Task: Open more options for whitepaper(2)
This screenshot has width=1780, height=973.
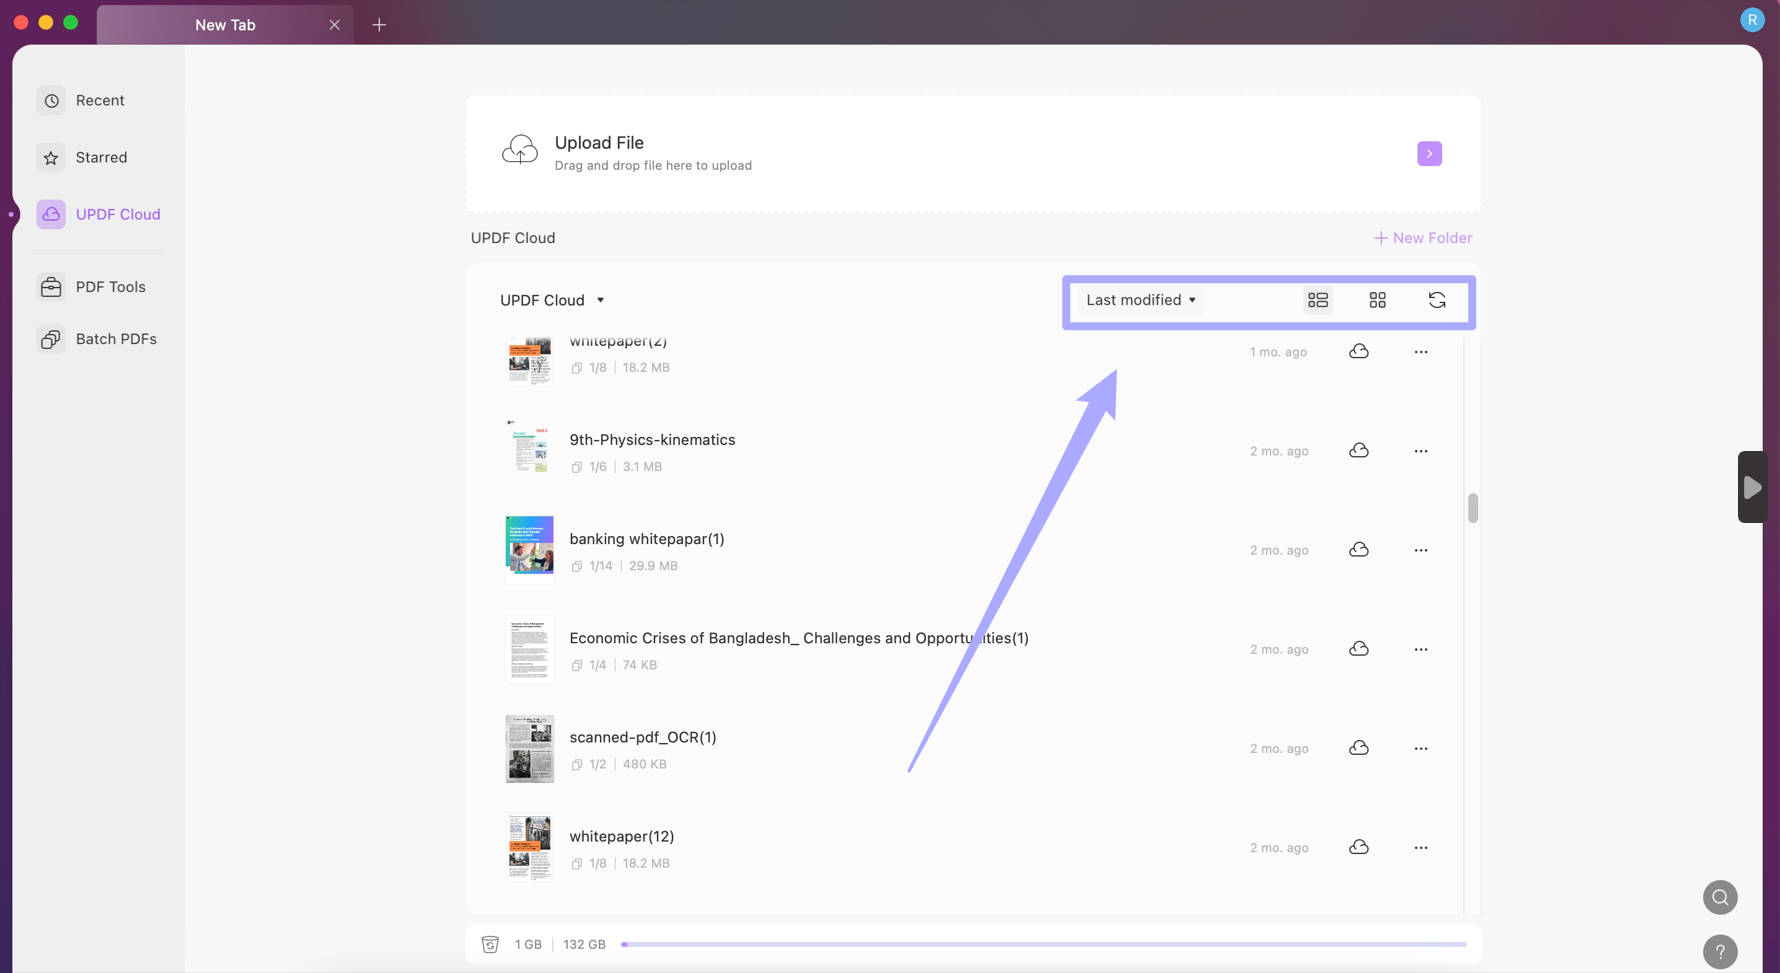Action: [1421, 352]
